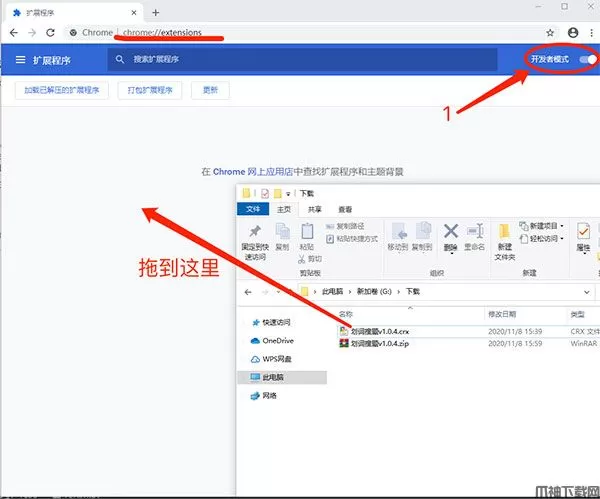Click the search magnifier icon

120,59
